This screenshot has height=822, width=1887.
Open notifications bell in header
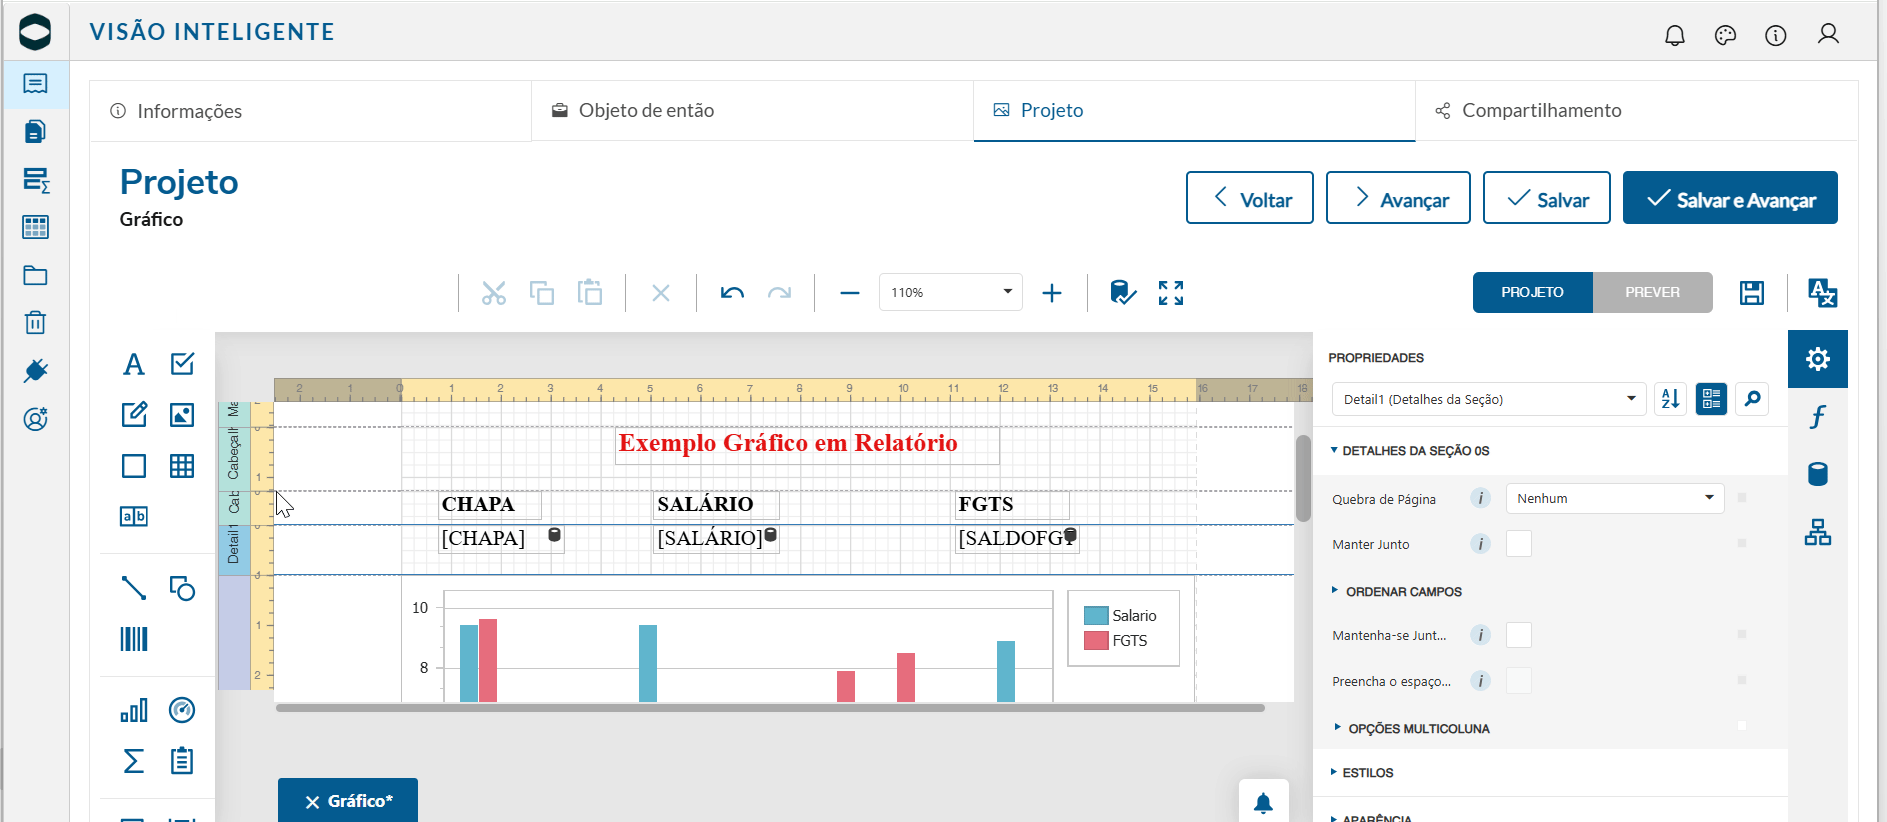click(x=1675, y=35)
